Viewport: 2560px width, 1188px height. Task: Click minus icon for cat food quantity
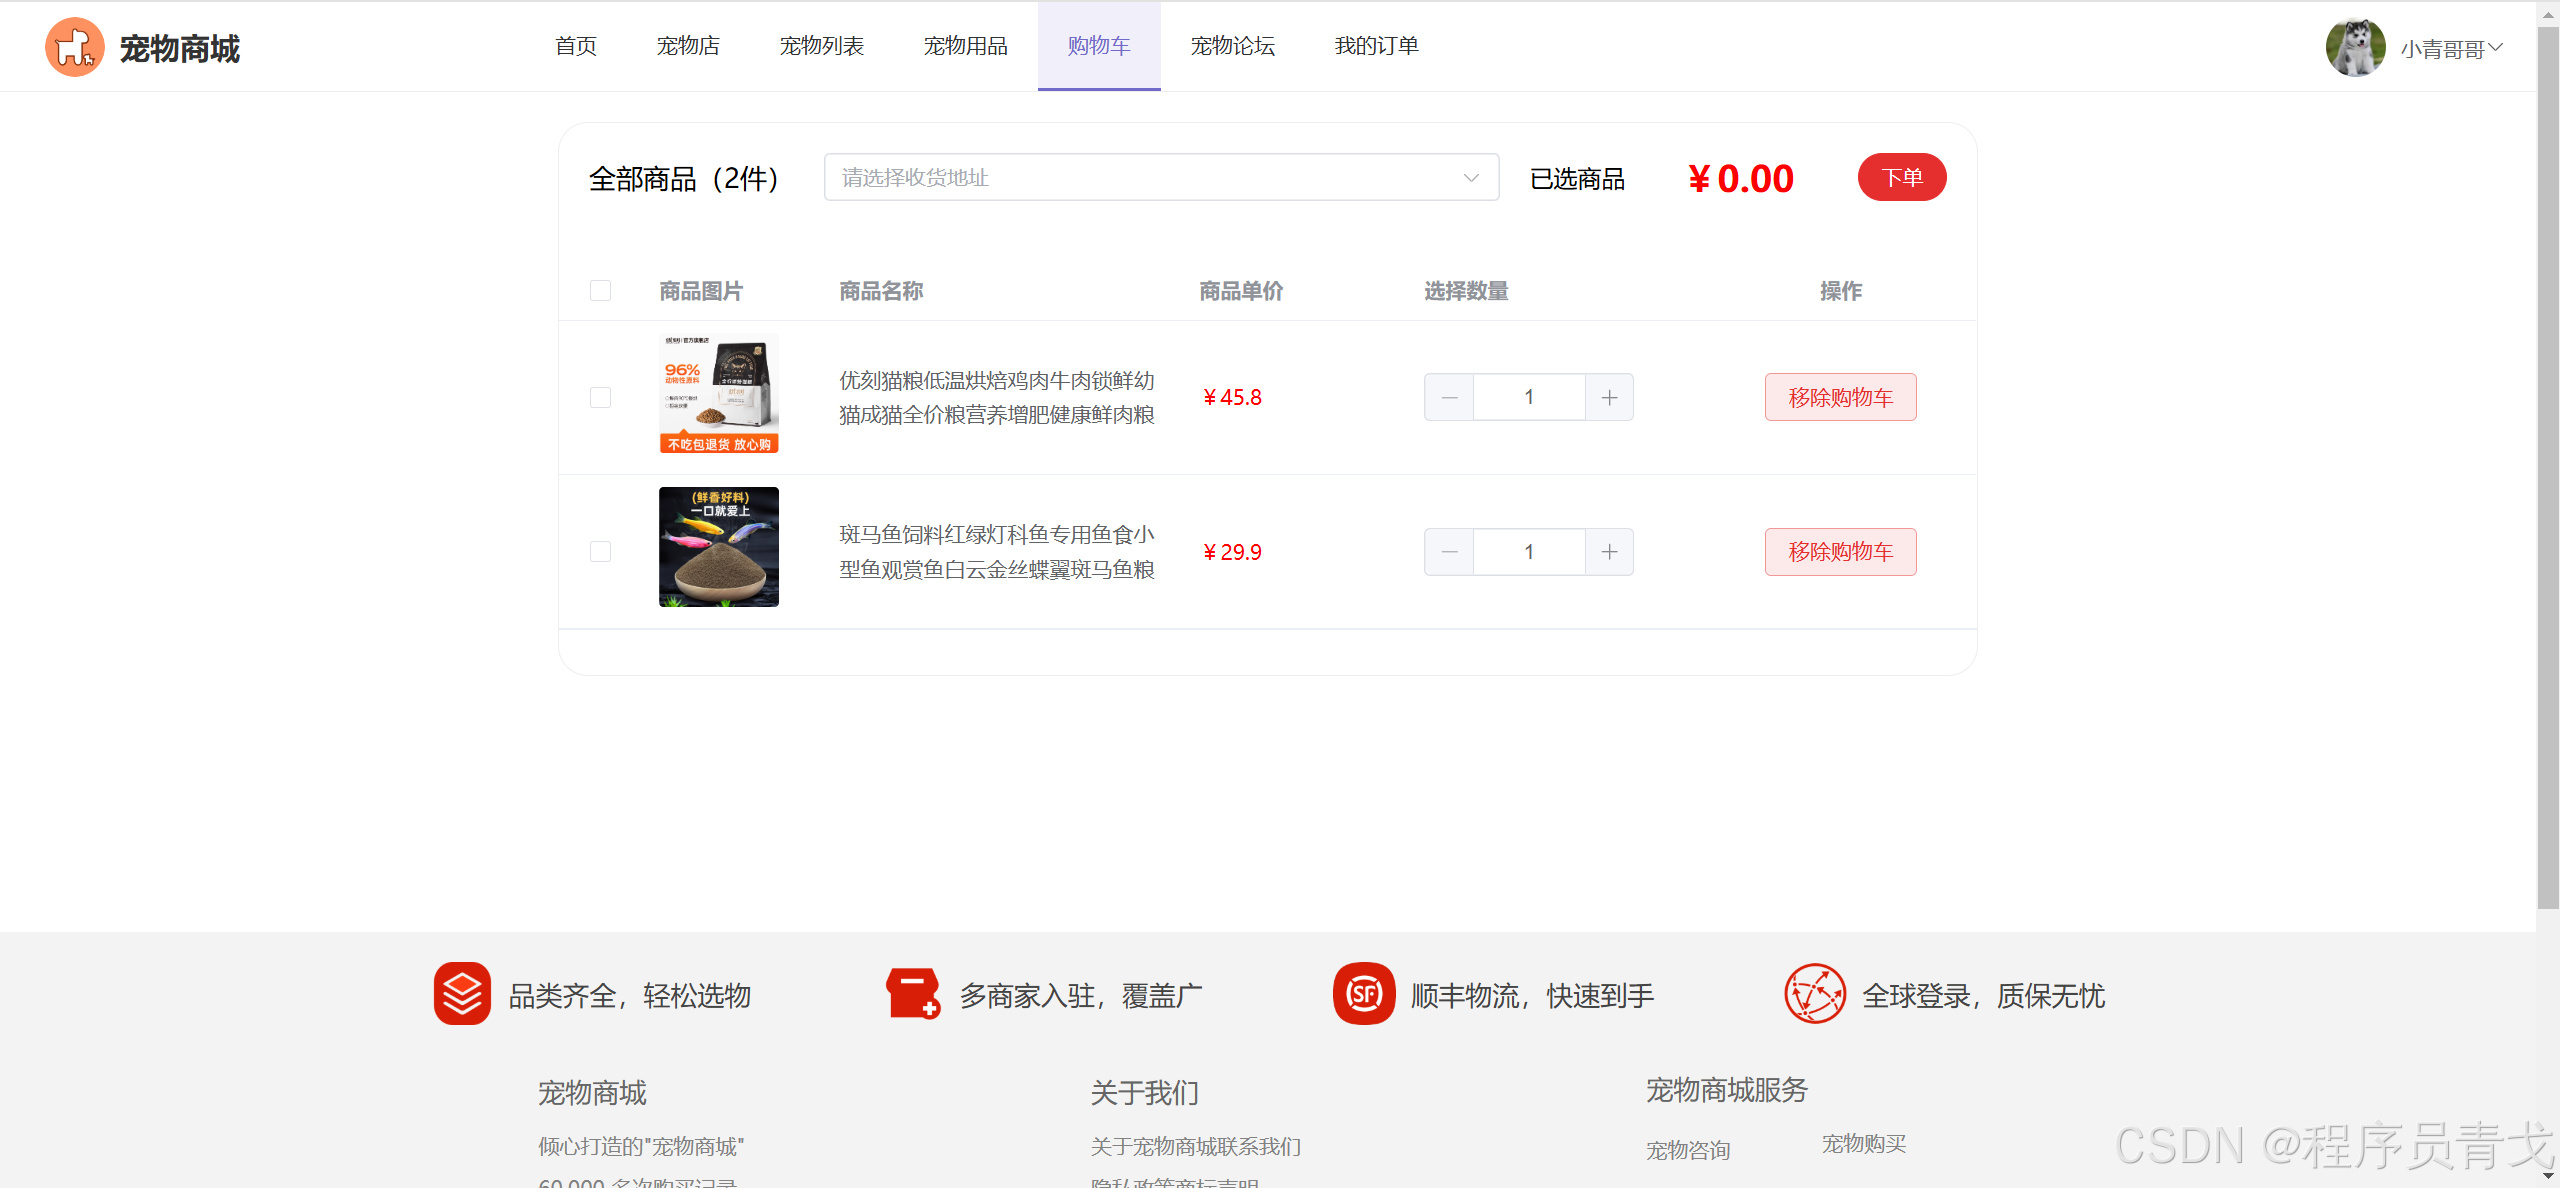[1449, 397]
